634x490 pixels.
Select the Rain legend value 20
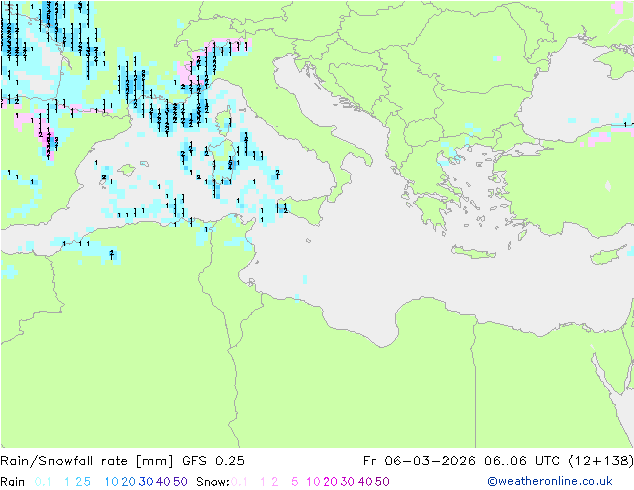[x=129, y=482]
